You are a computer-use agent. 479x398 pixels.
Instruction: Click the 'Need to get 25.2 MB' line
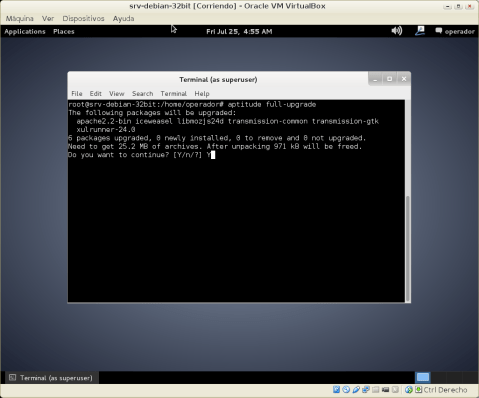coord(215,146)
